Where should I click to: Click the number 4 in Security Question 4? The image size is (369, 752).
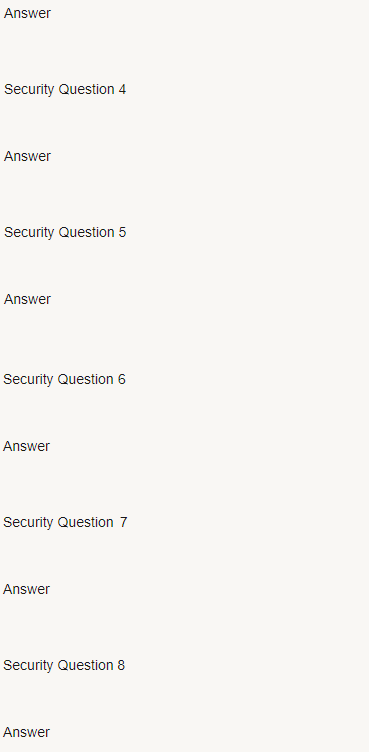(x=122, y=90)
